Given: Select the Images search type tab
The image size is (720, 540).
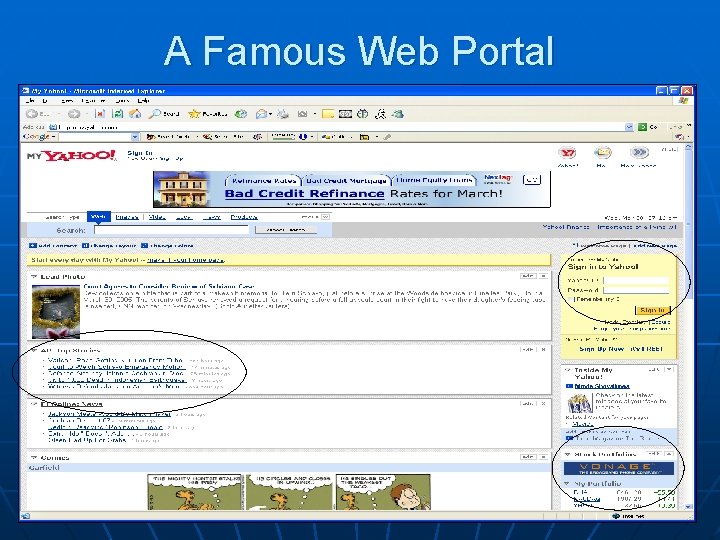Looking at the screenshot, I should 127,217.
